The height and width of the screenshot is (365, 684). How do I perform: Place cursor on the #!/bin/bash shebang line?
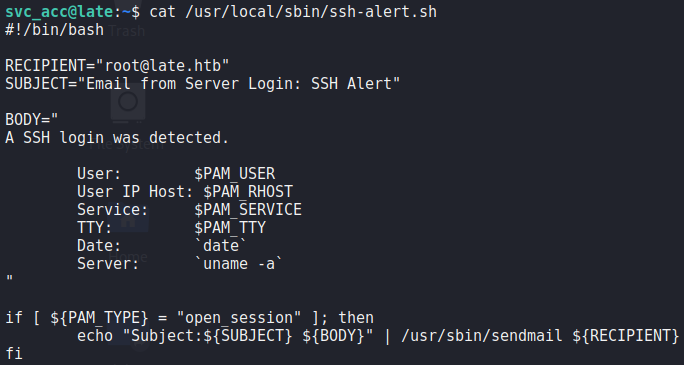point(55,30)
